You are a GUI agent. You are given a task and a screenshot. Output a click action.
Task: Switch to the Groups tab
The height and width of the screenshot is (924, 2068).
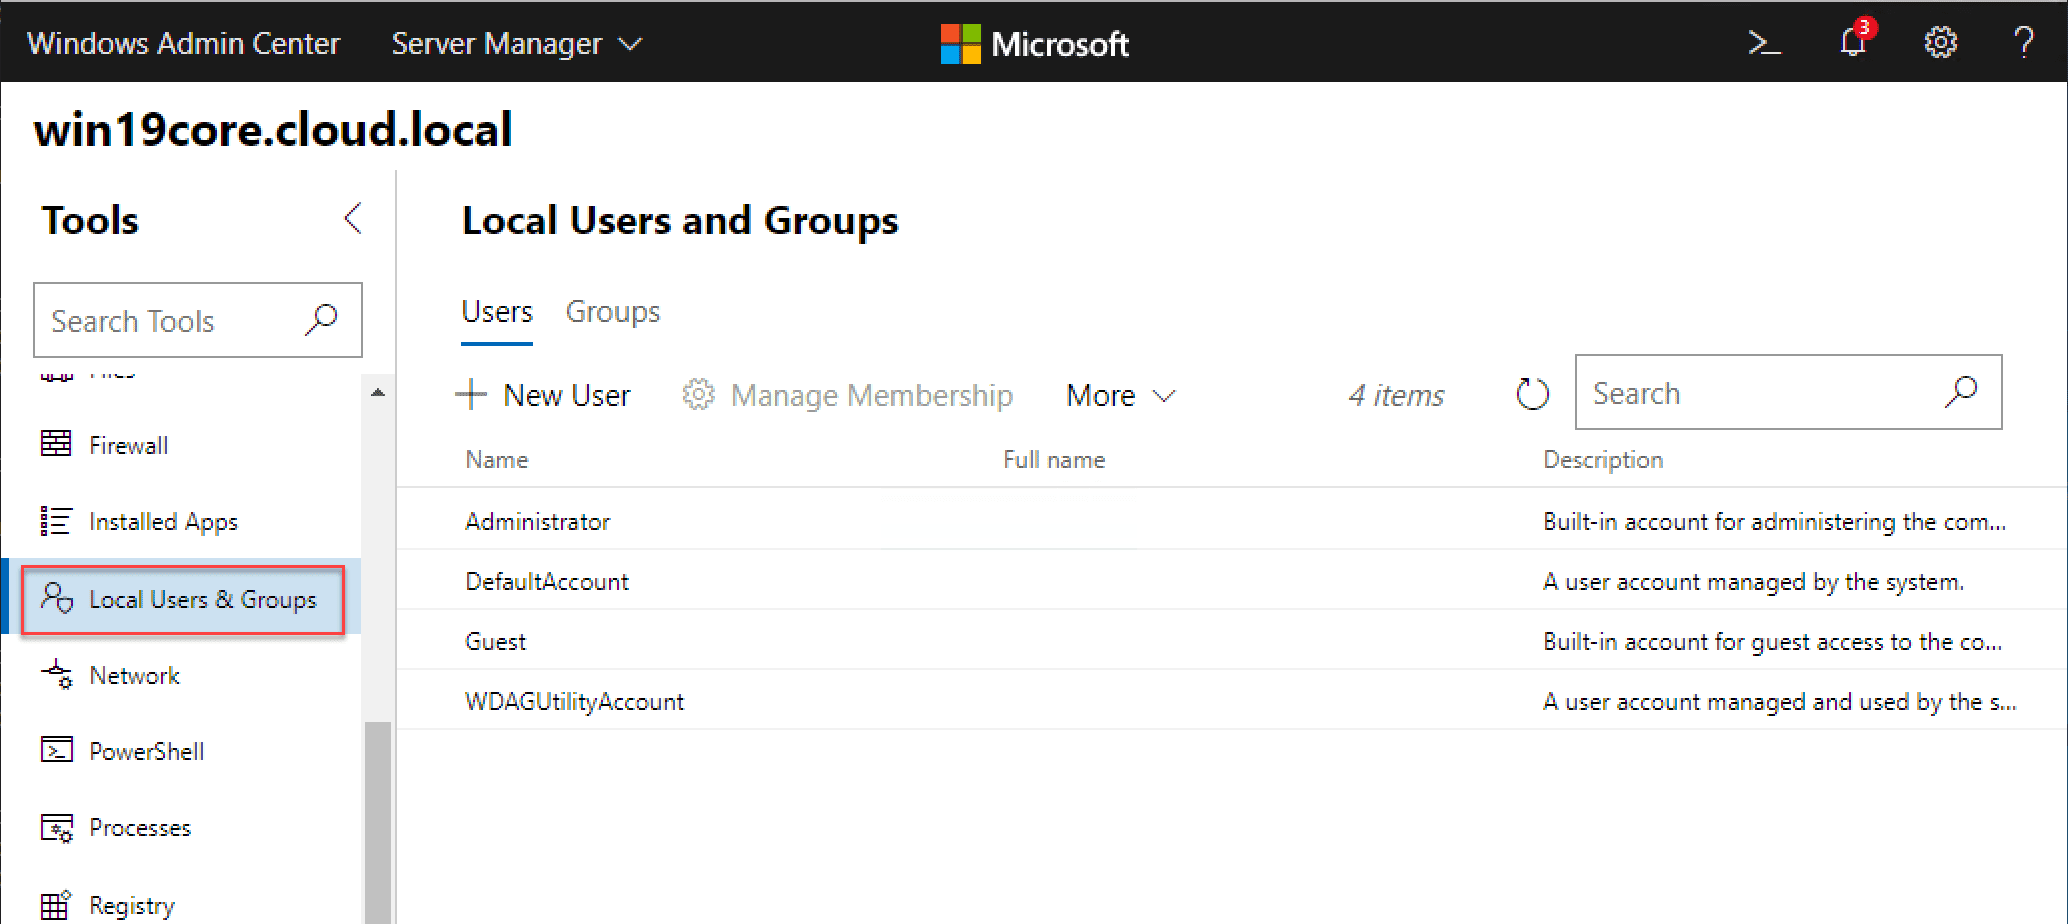(x=612, y=312)
